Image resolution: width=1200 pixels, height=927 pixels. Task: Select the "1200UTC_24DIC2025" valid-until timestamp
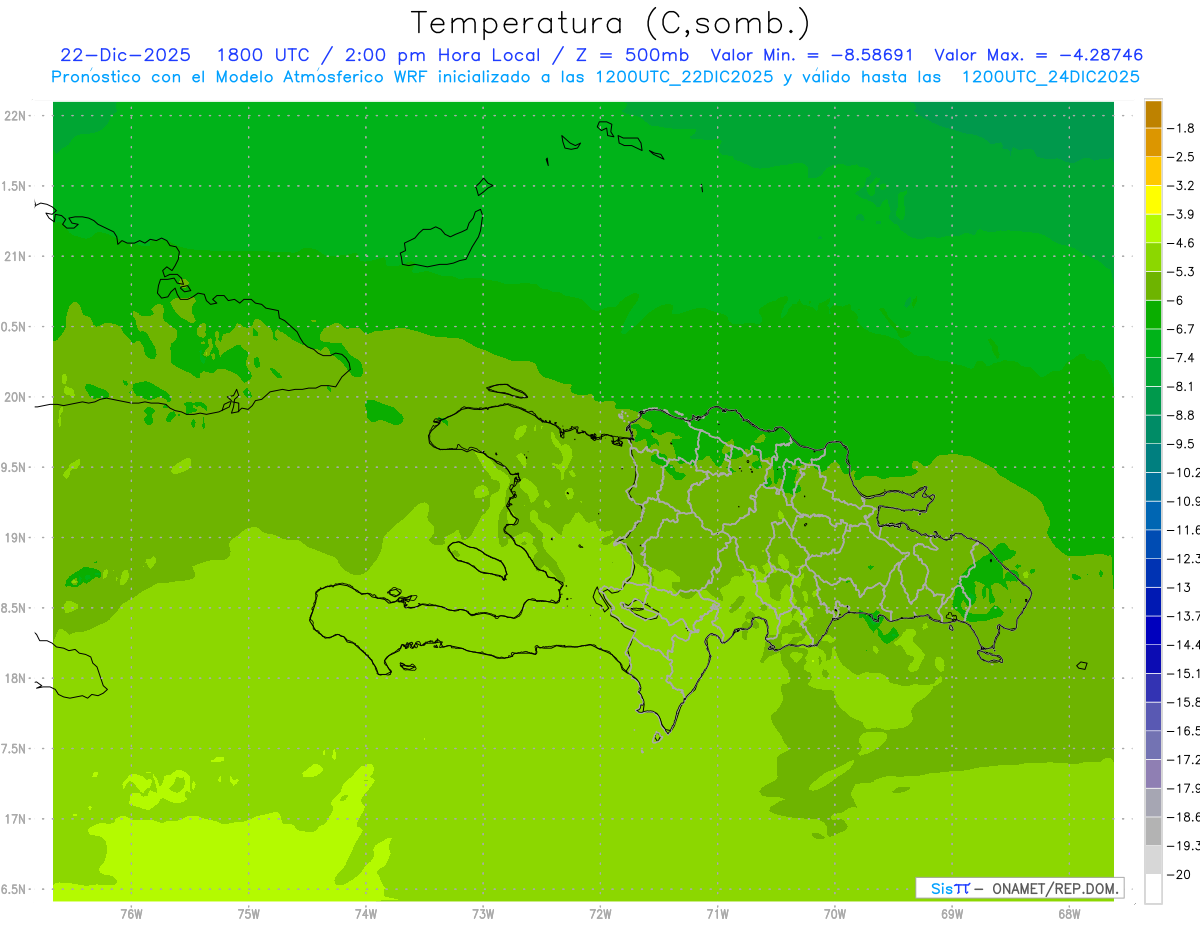click(x=1050, y=77)
